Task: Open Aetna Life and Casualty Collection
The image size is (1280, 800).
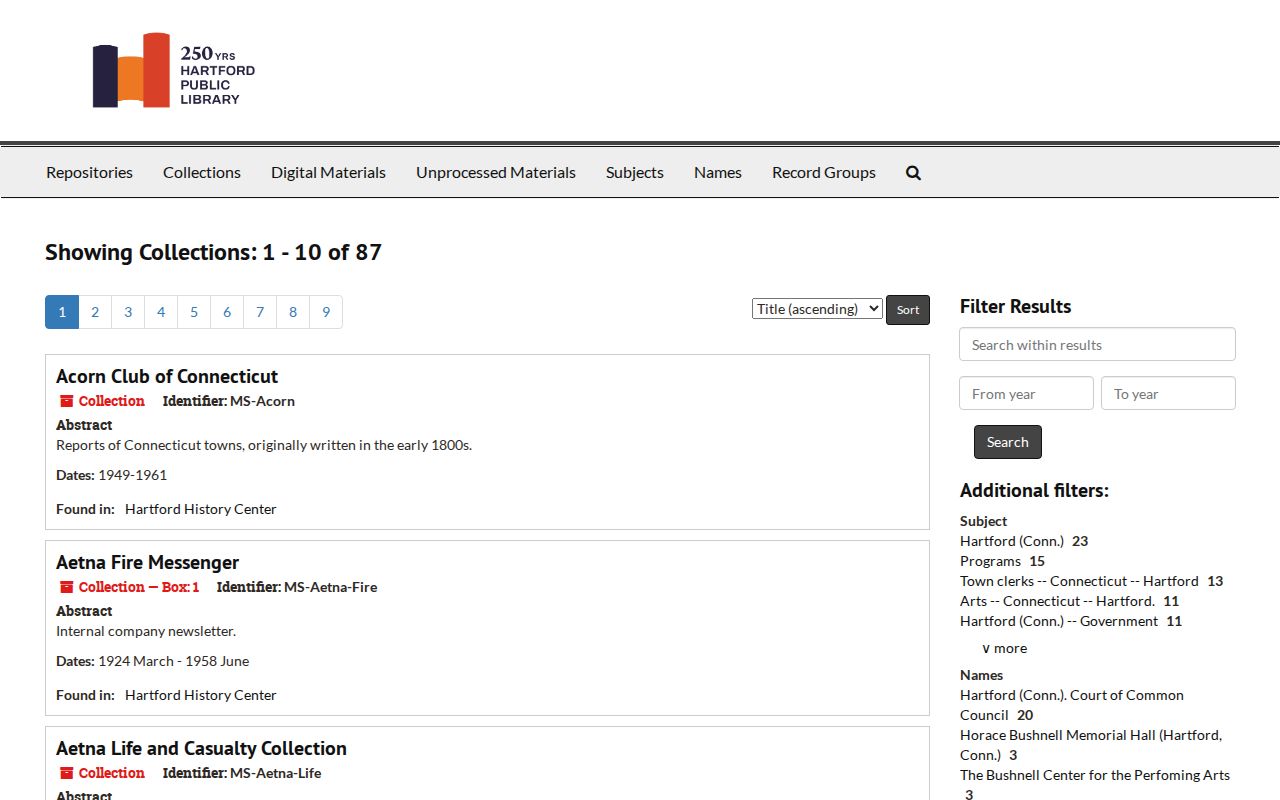Action: click(x=201, y=748)
